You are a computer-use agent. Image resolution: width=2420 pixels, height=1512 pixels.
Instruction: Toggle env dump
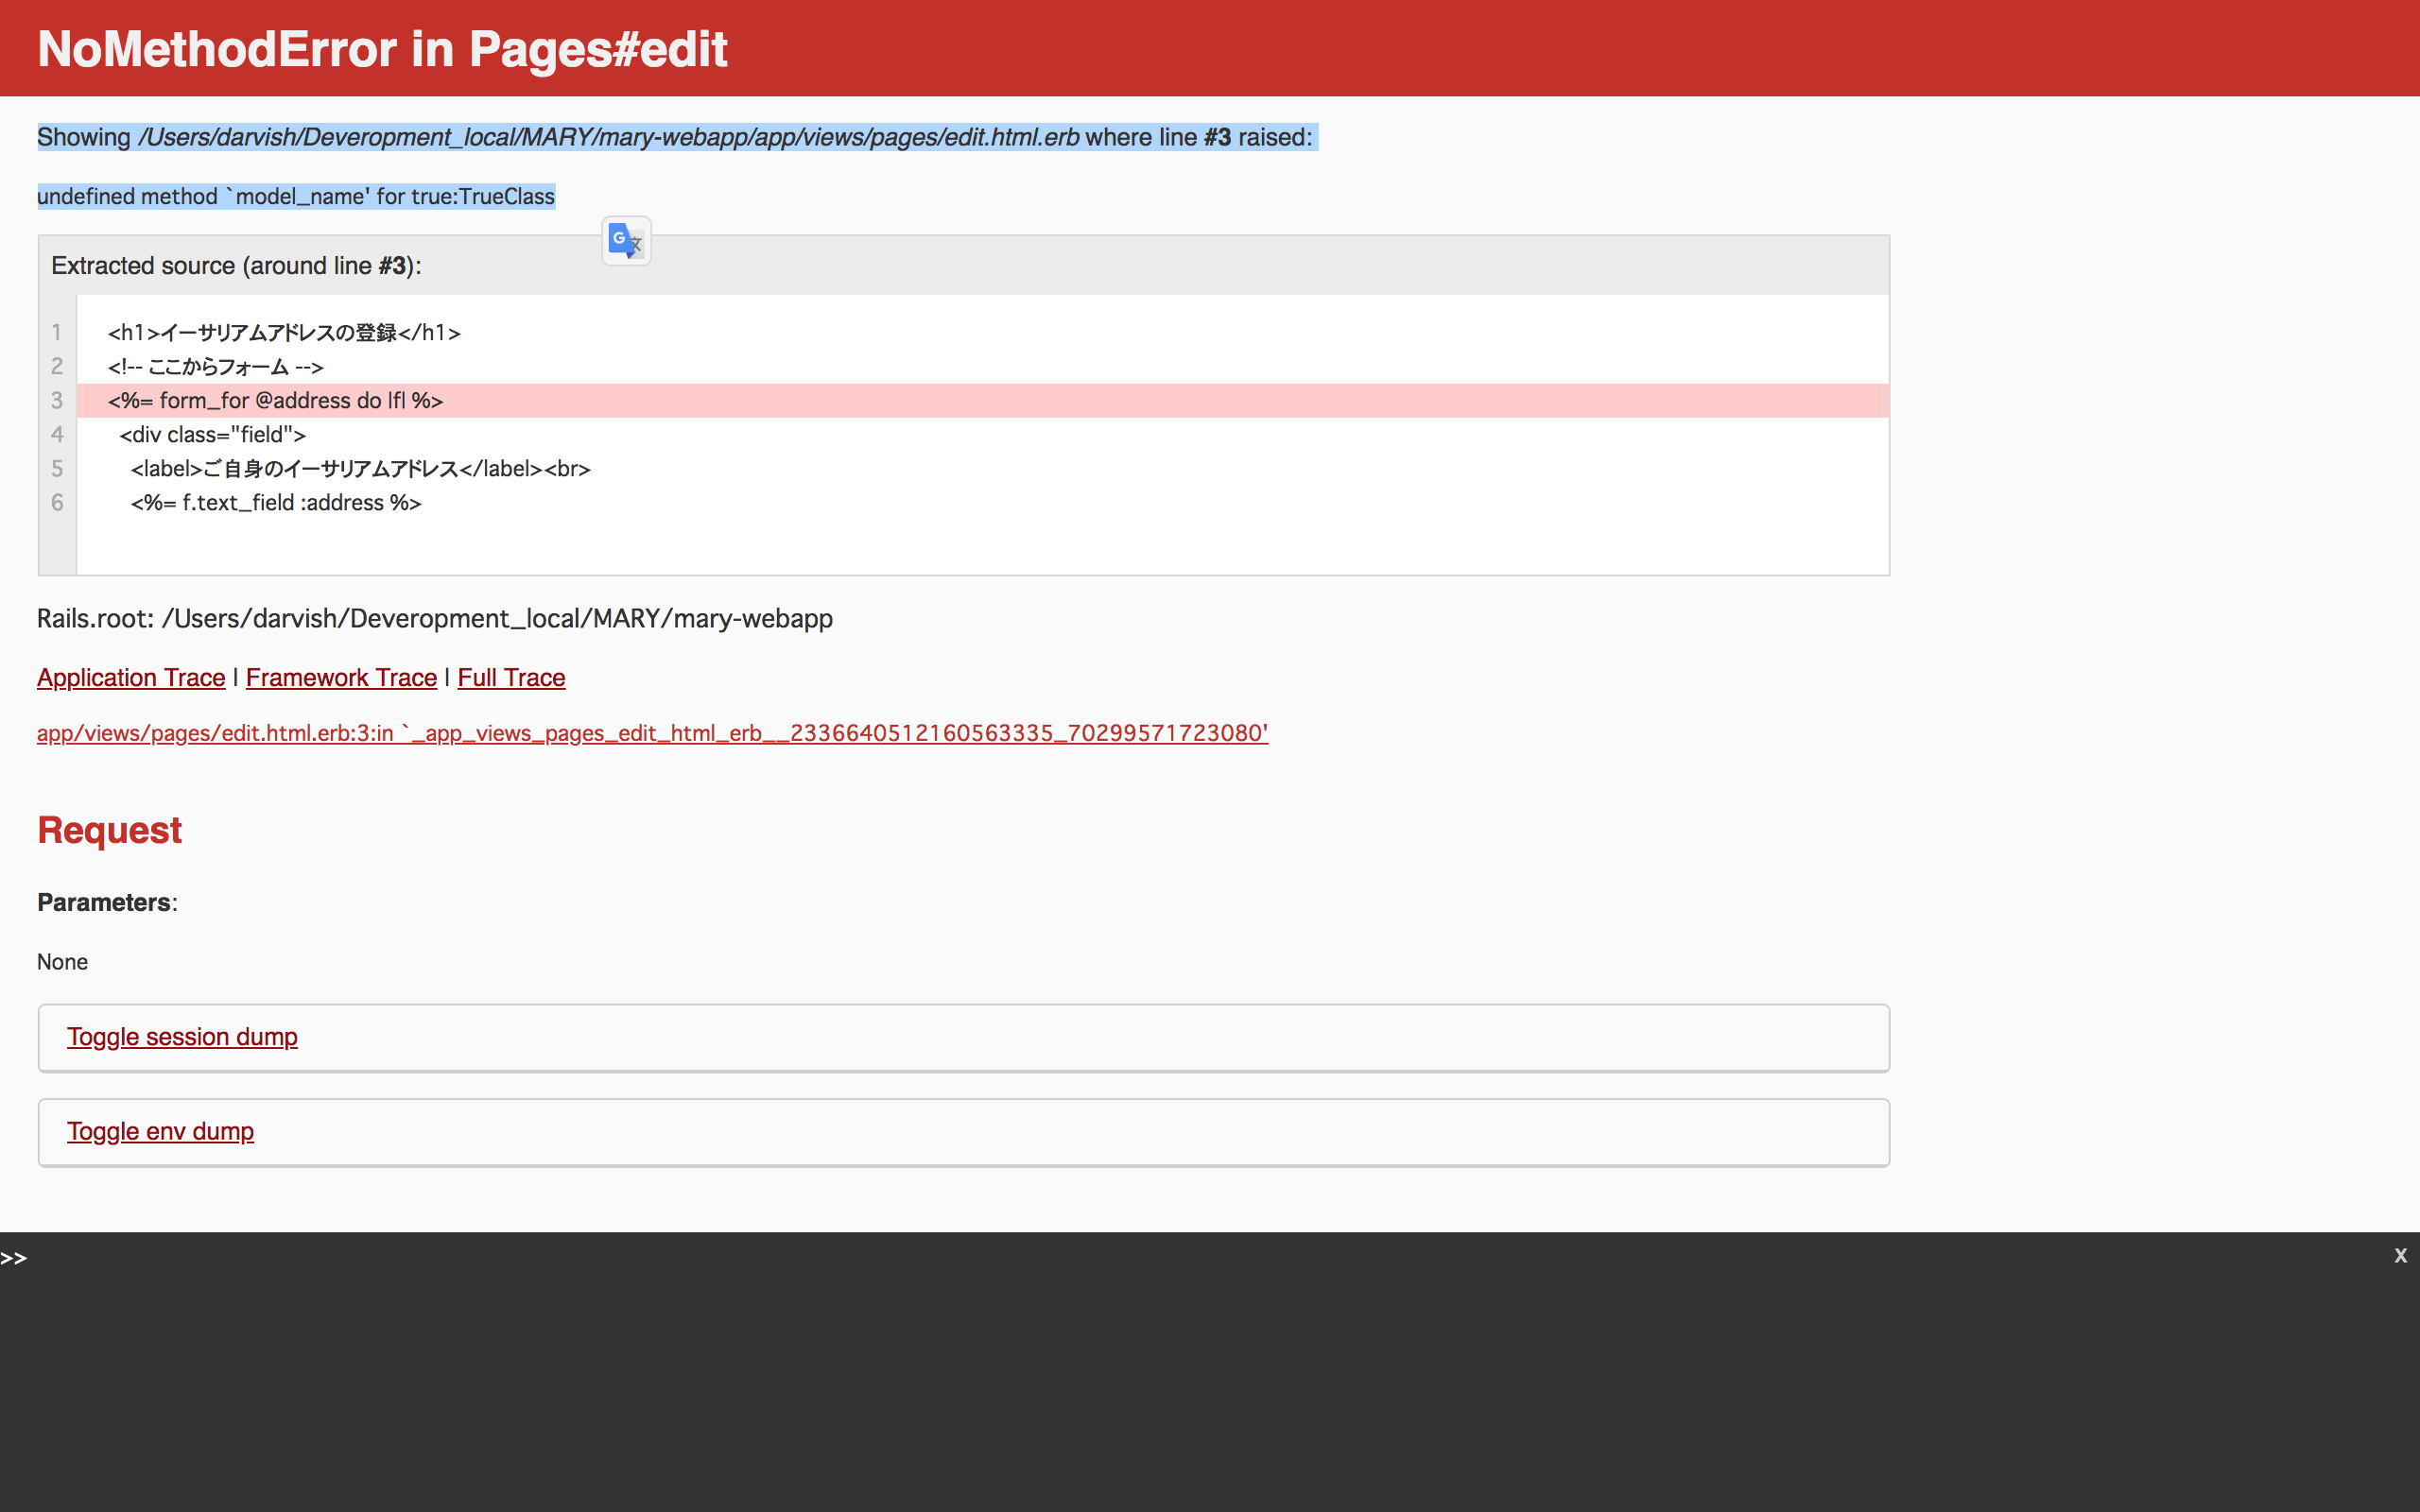click(x=160, y=1131)
